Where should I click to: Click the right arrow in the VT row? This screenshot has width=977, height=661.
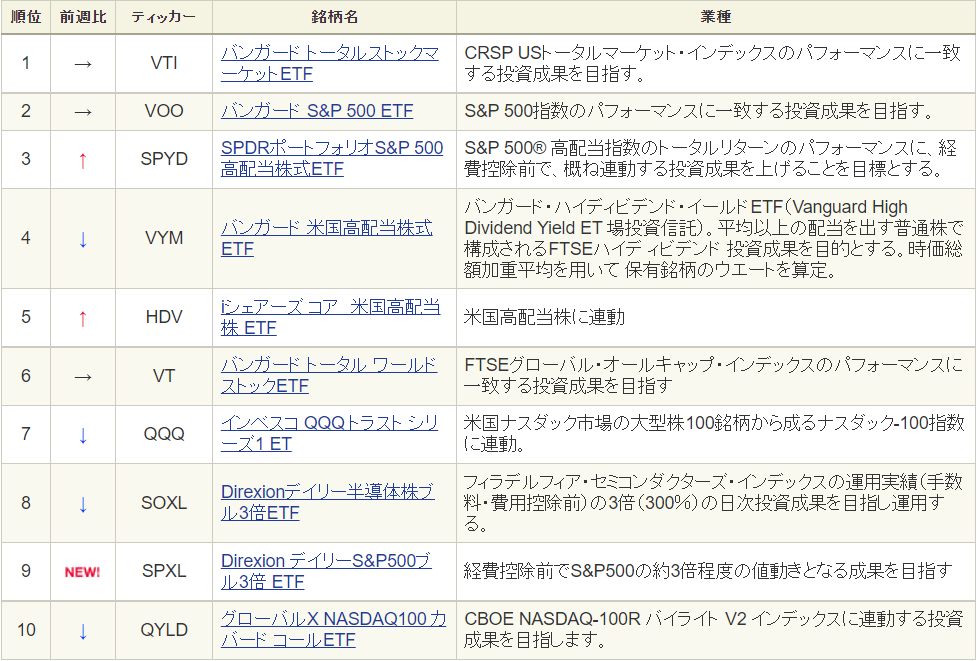coord(83,378)
